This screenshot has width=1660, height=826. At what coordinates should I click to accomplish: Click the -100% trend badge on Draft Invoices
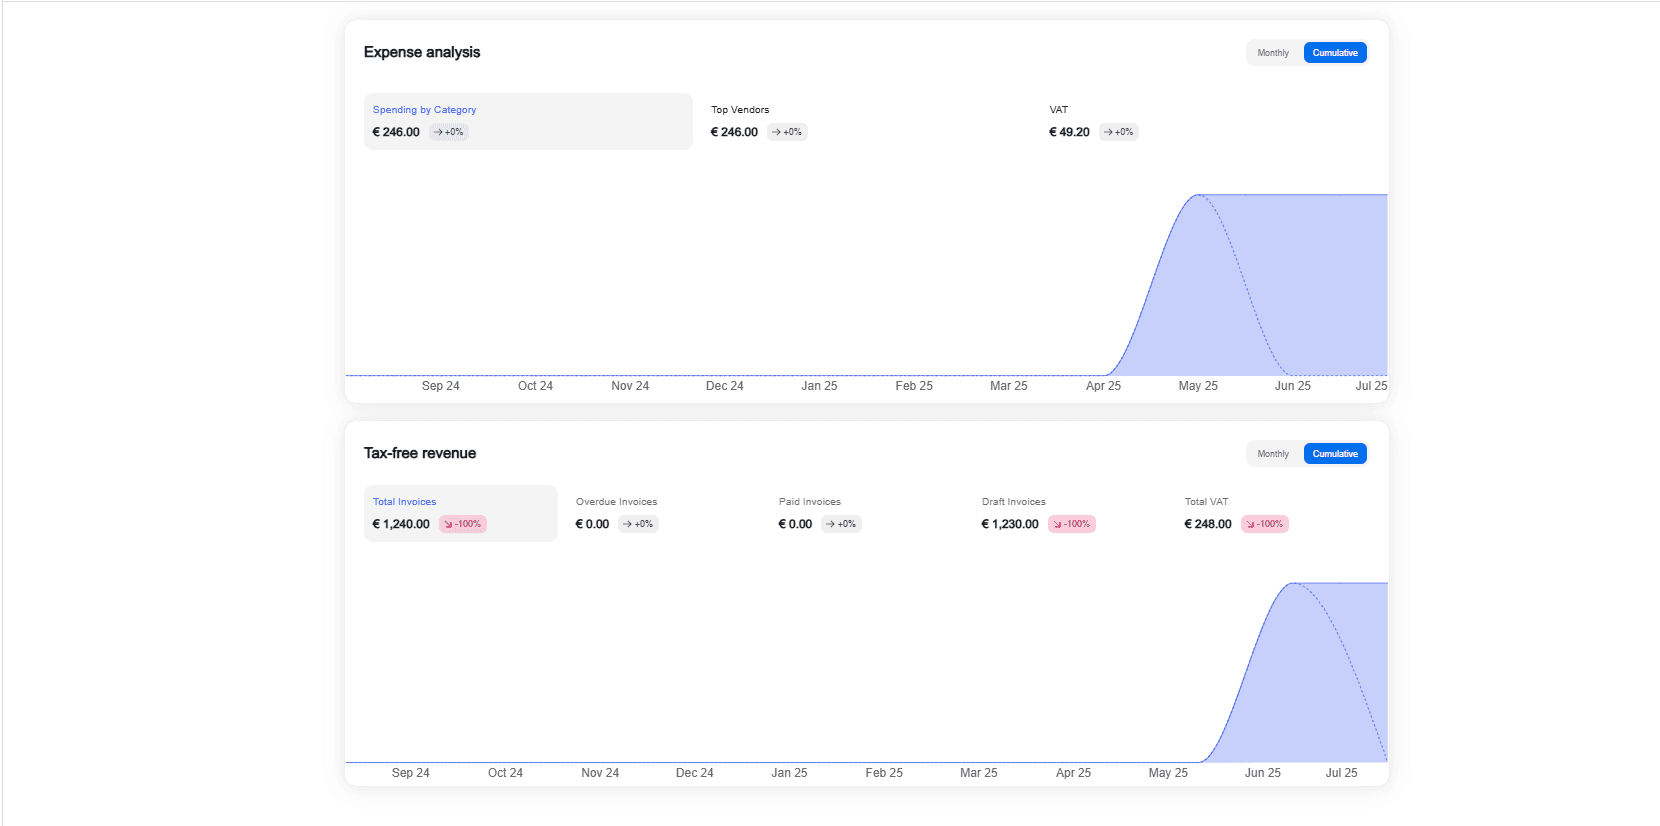(1072, 524)
